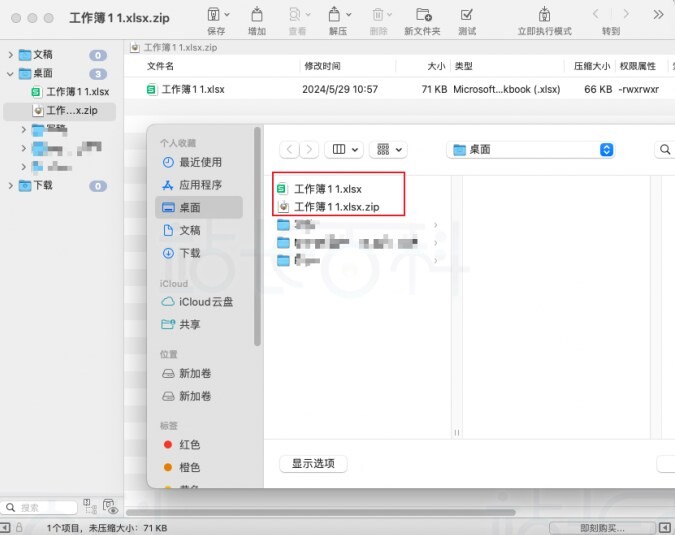Click the 搜索 search field
The height and width of the screenshot is (535, 675).
39,508
